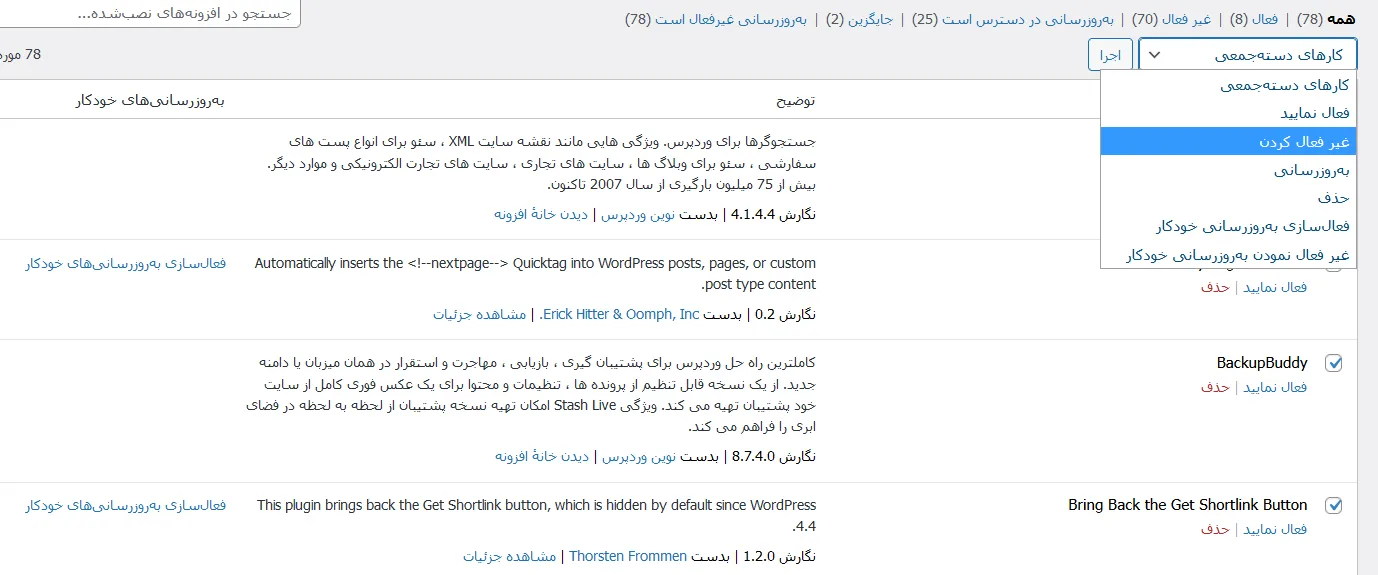
Task: Show all plugins via 'همه' filter
Action: click(1339, 19)
